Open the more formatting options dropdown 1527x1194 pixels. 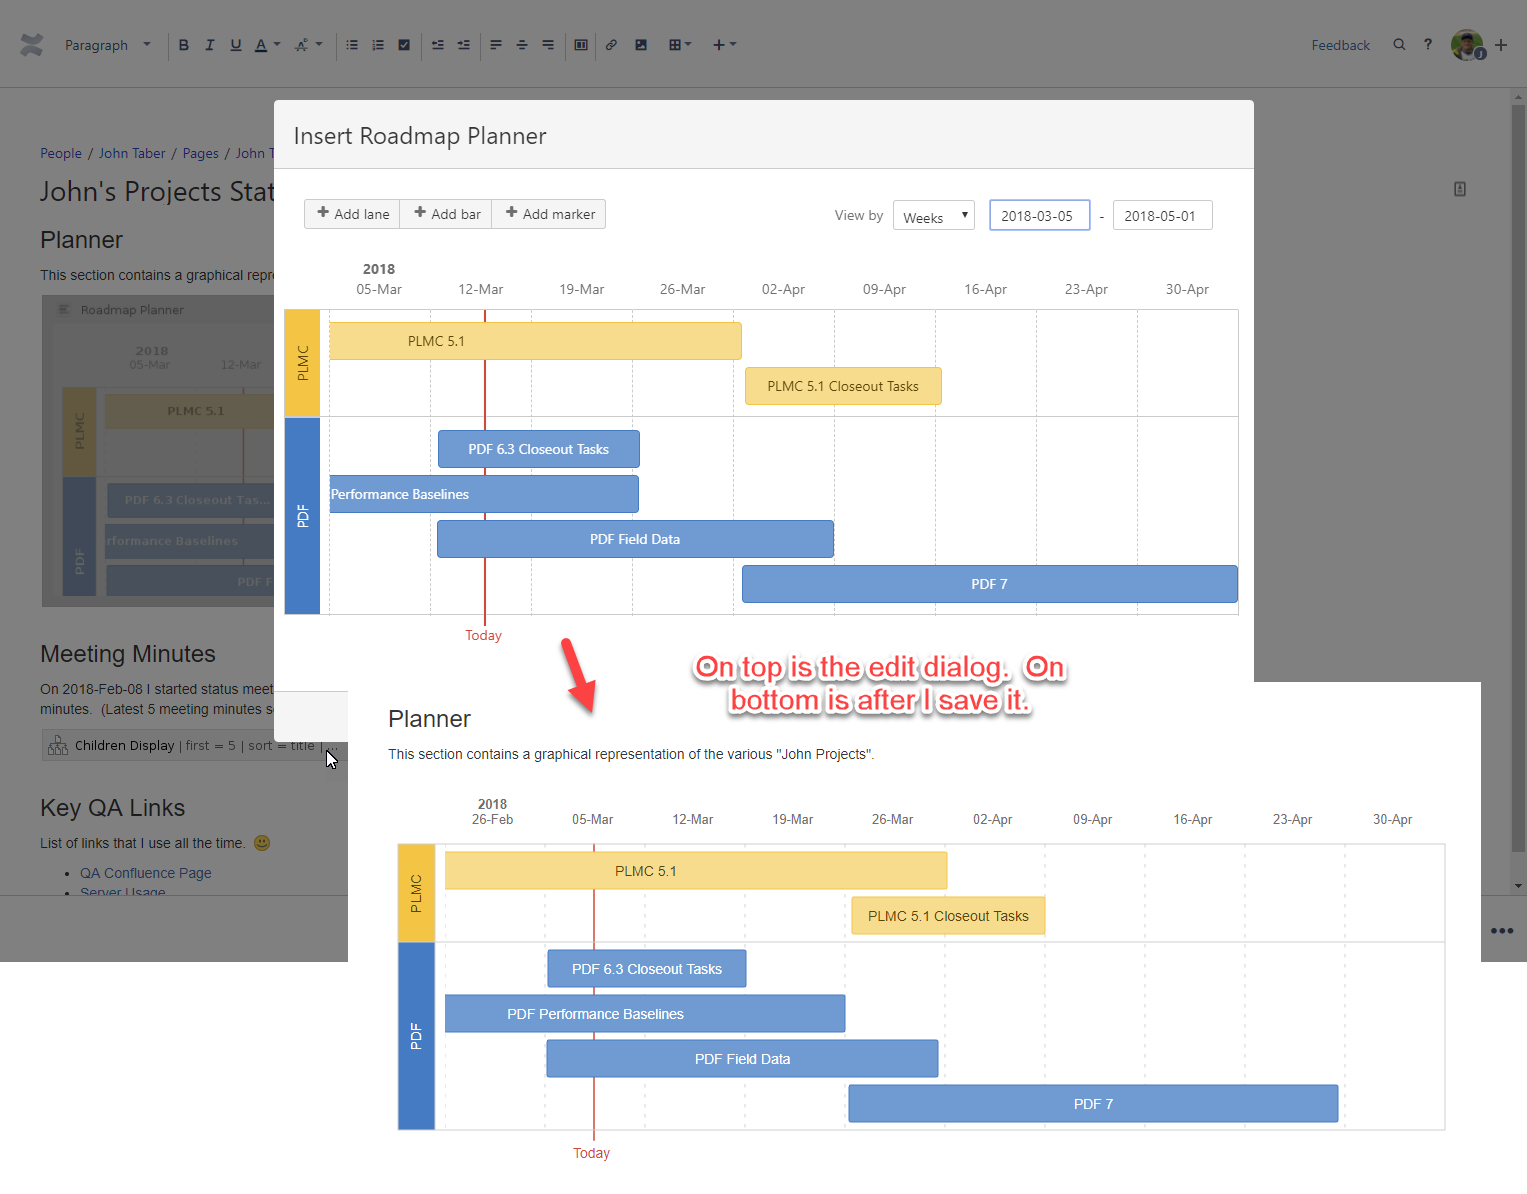click(308, 45)
